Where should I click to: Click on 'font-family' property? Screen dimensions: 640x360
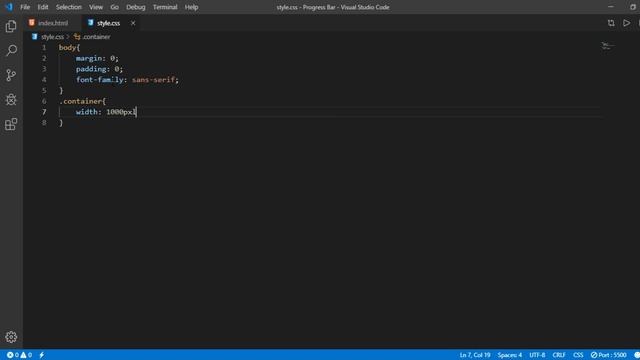coord(100,80)
